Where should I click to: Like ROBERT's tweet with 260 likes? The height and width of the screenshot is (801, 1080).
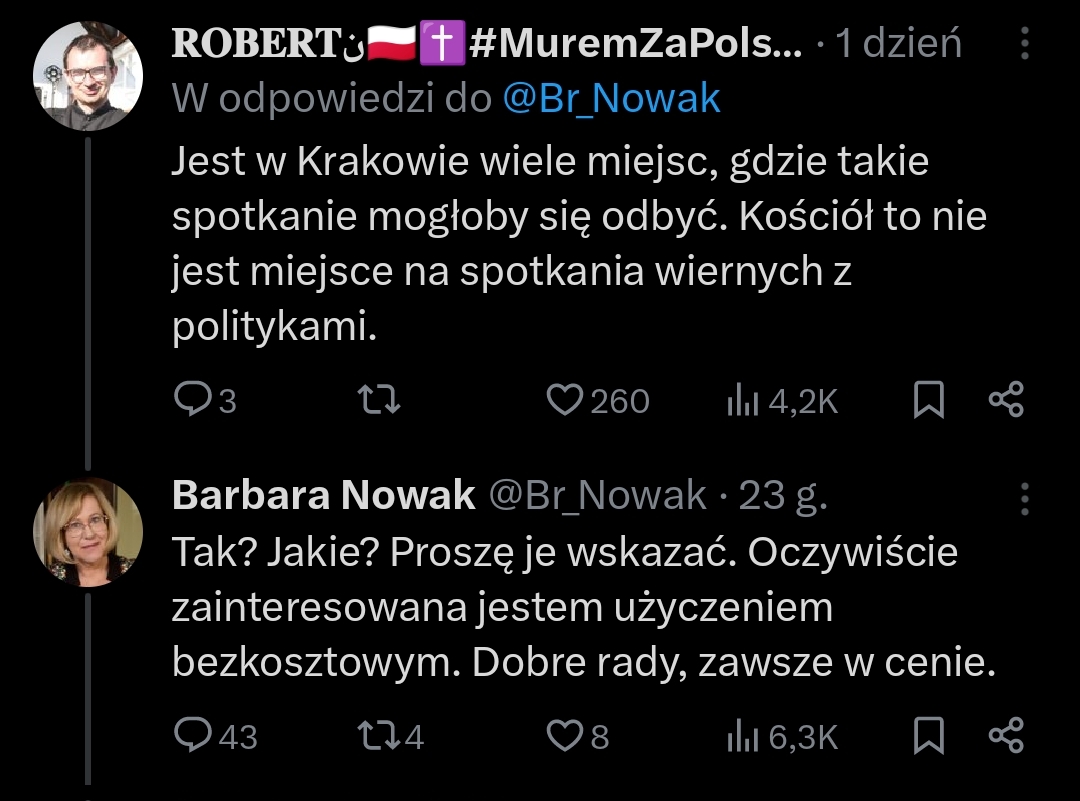click(566, 400)
